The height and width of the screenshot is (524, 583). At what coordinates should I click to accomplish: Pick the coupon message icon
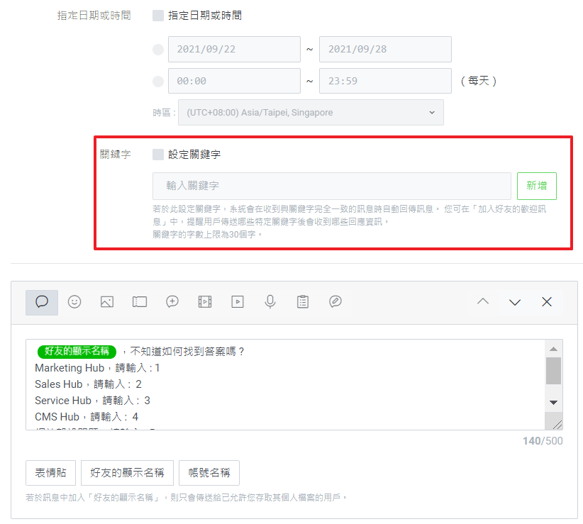139,302
